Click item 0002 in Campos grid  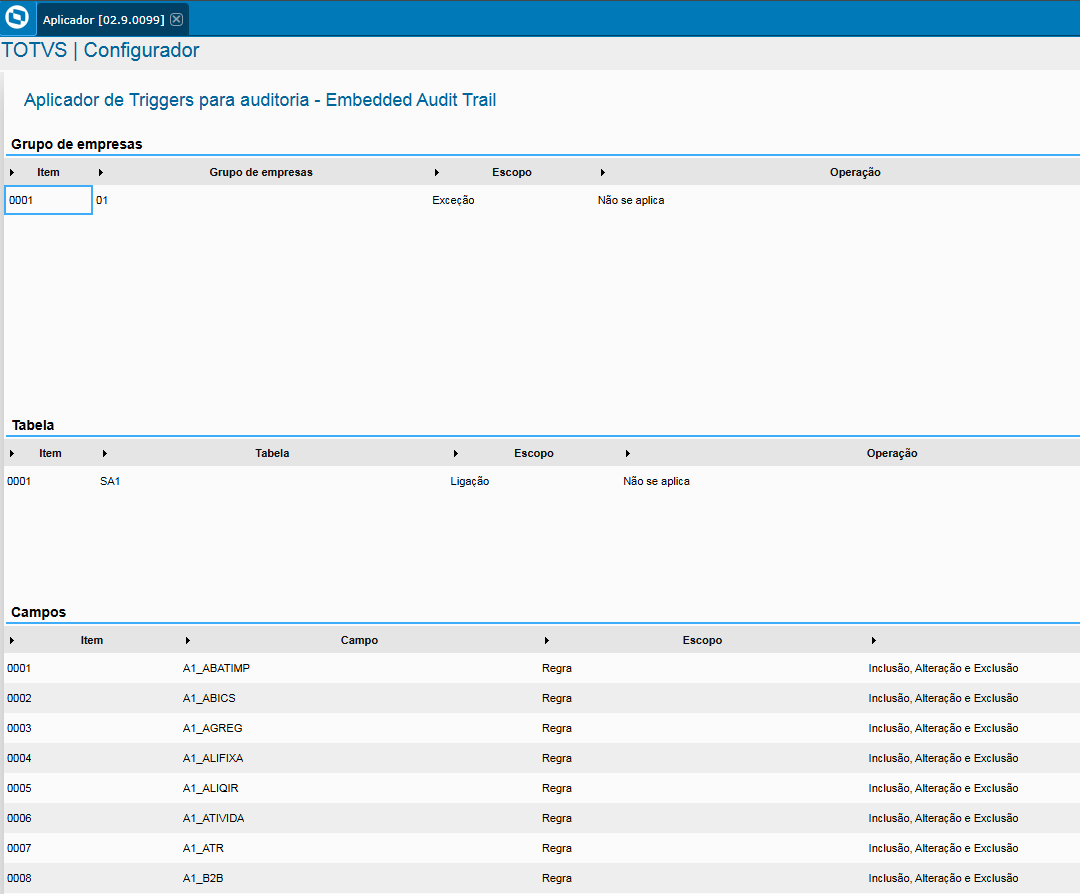tap(19, 698)
